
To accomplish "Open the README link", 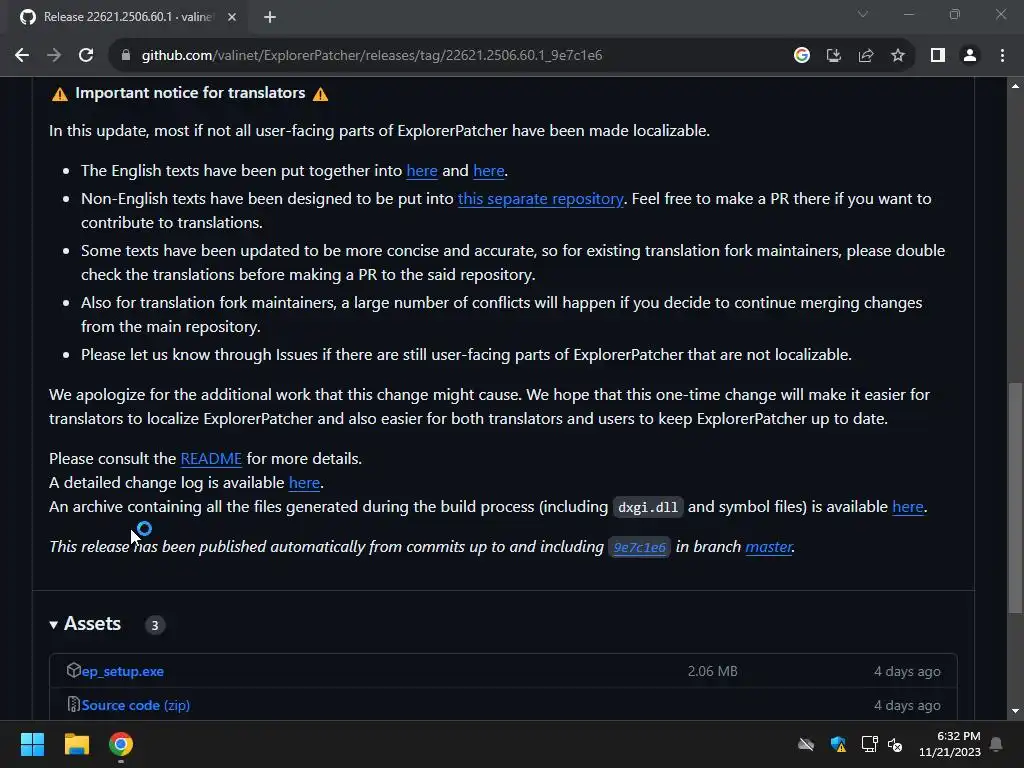I will [211, 458].
